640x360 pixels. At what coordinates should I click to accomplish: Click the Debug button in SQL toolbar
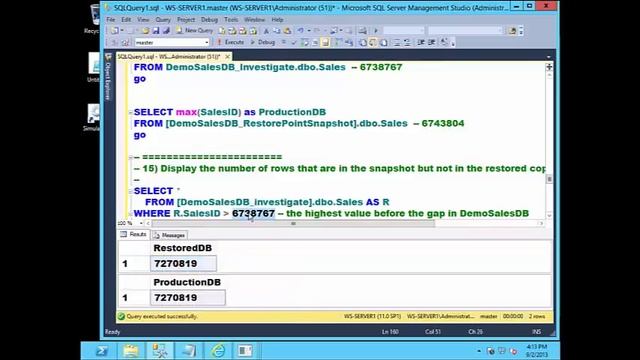[x=262, y=42]
